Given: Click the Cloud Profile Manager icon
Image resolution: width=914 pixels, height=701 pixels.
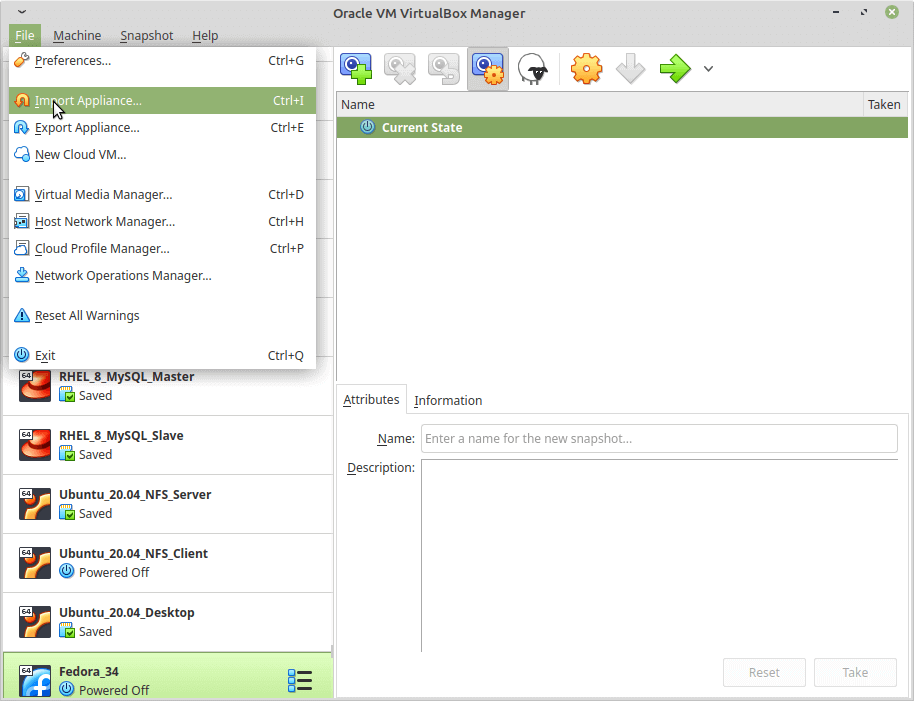Looking at the screenshot, I should (x=22, y=248).
